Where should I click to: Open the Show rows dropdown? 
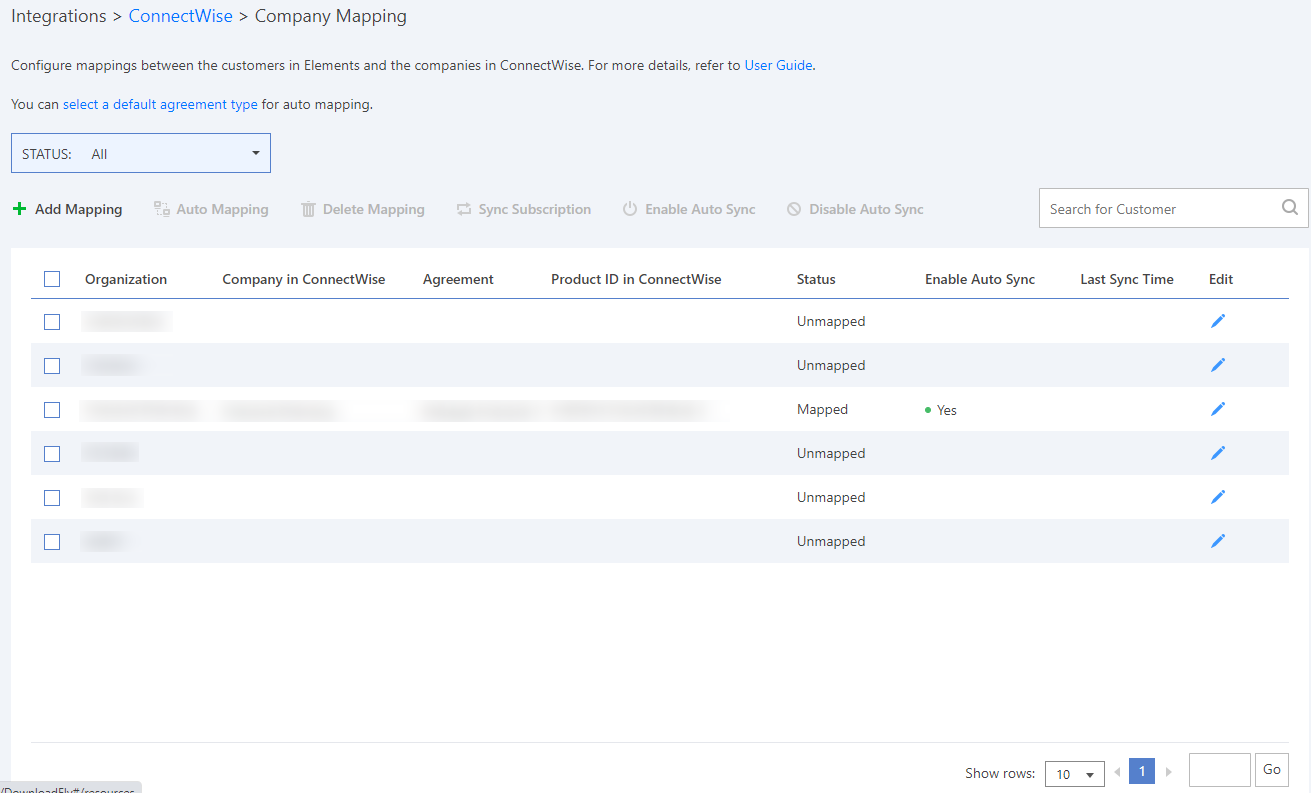tap(1075, 773)
